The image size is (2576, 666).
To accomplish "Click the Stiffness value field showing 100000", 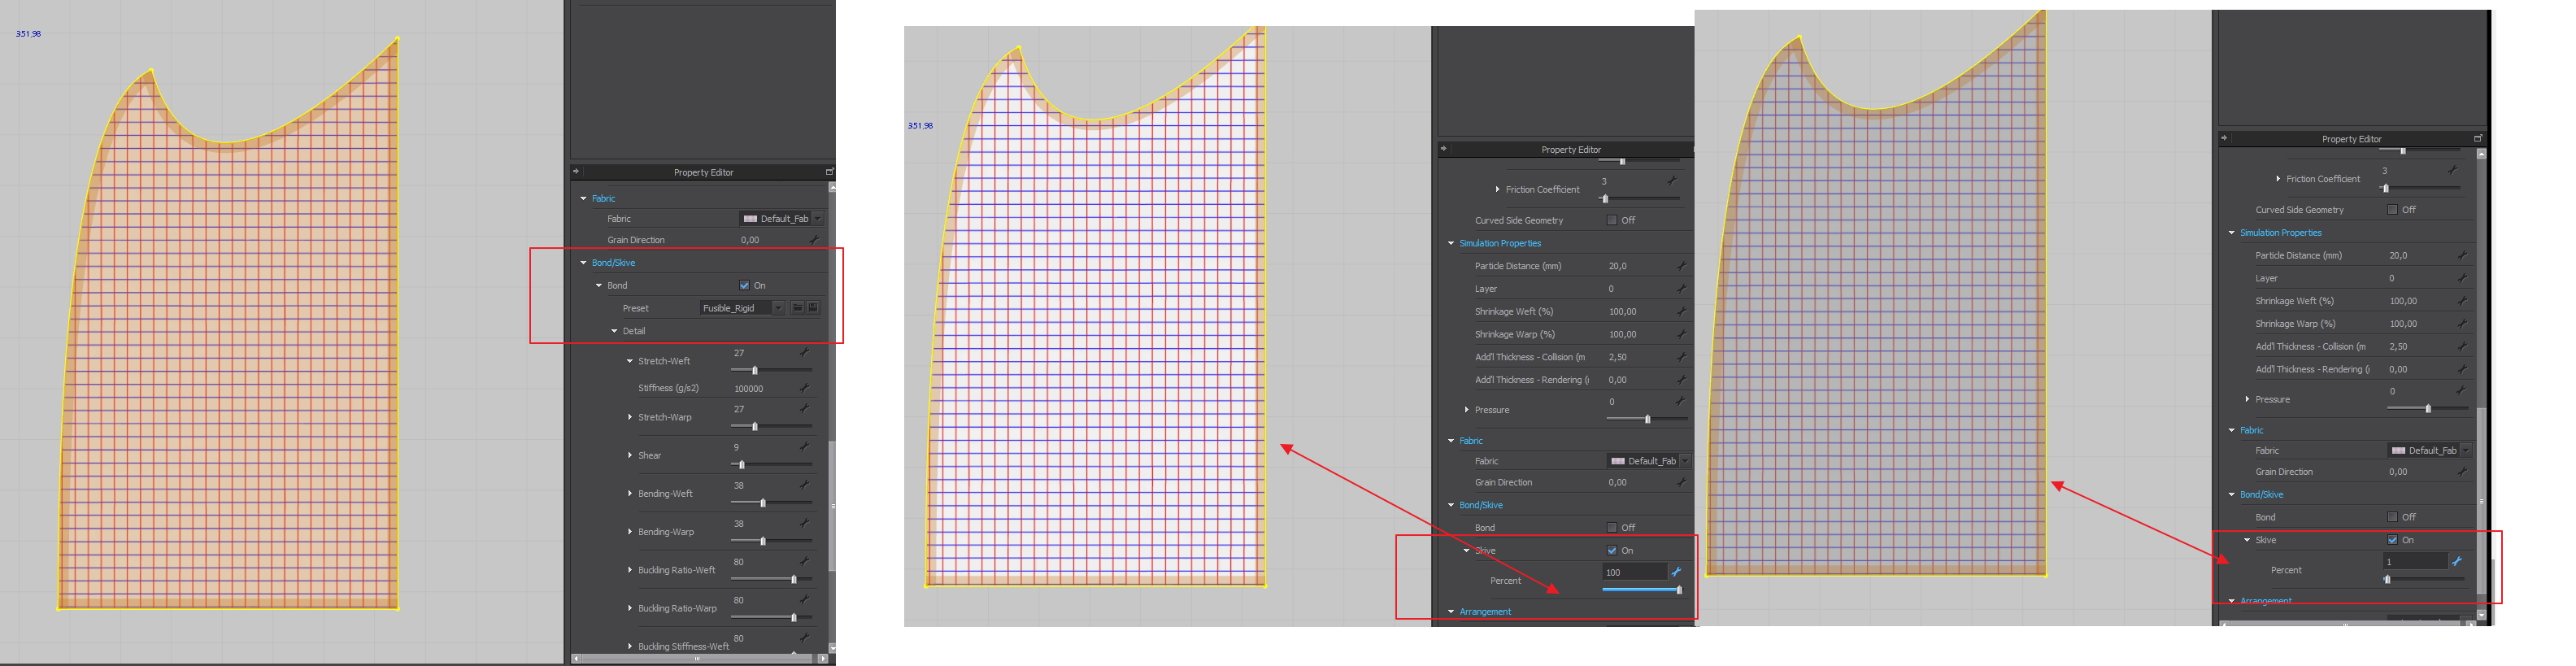I will click(x=760, y=388).
